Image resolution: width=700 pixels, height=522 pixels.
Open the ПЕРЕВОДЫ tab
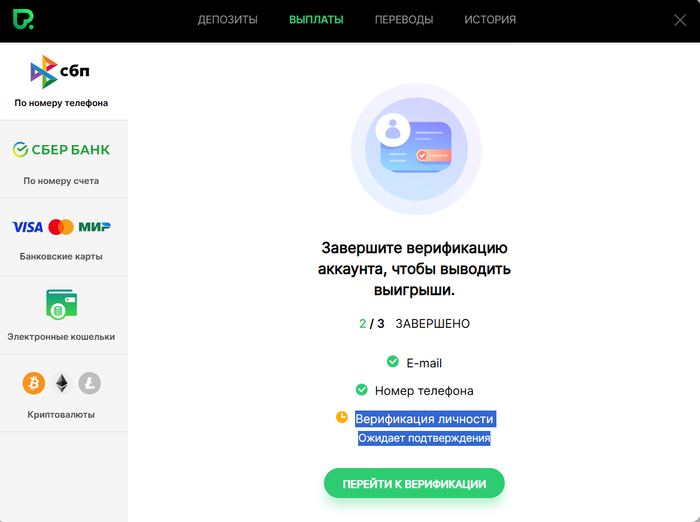click(x=404, y=20)
